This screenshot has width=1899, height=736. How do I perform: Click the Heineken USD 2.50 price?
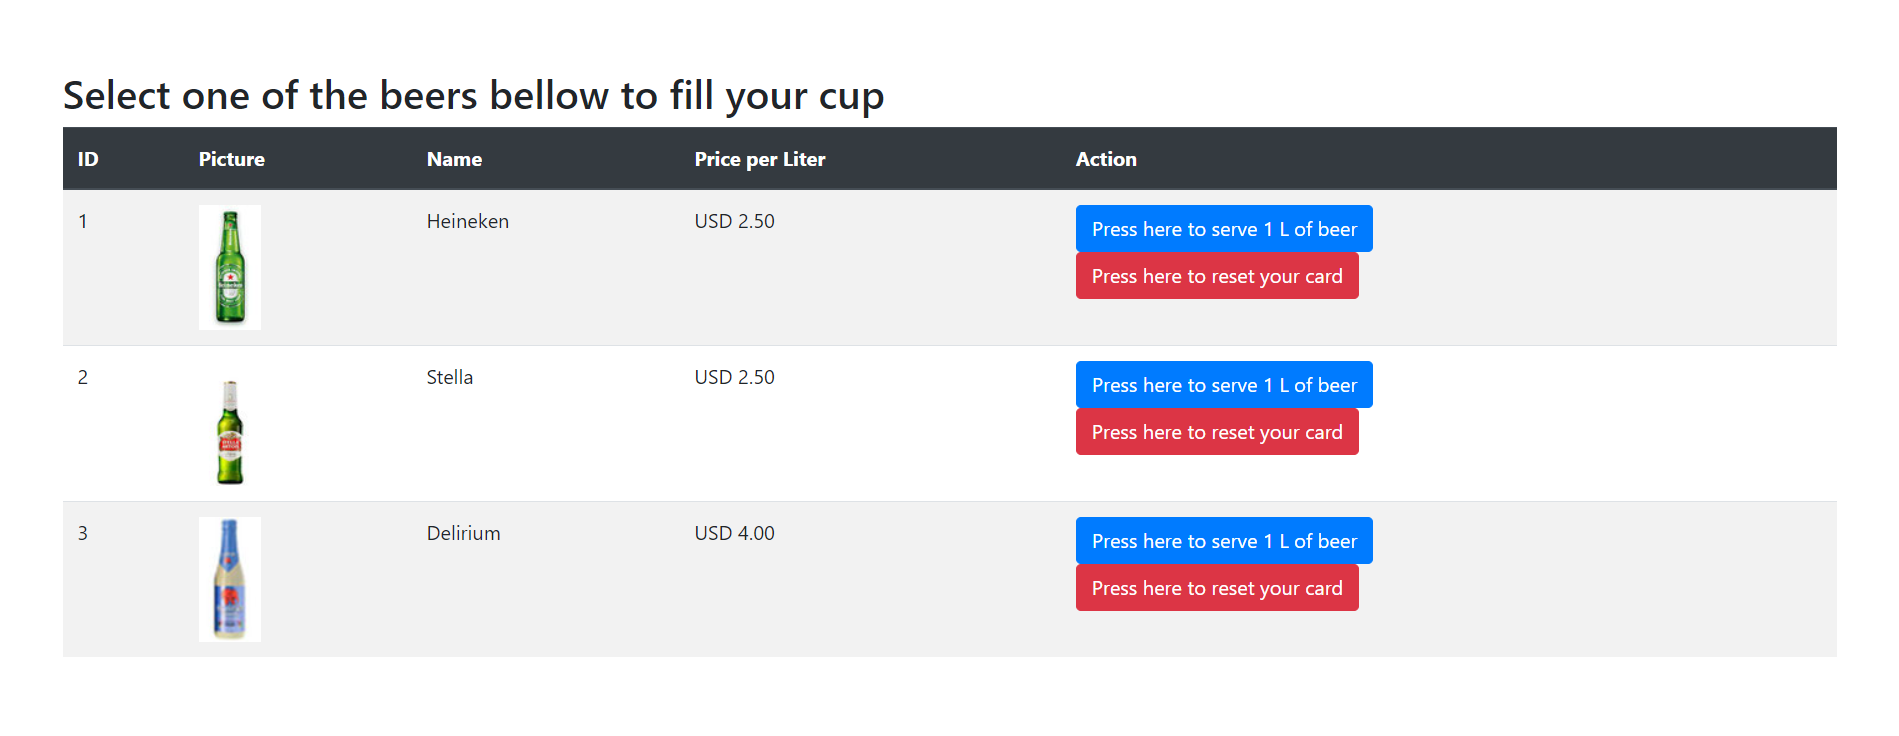[734, 221]
